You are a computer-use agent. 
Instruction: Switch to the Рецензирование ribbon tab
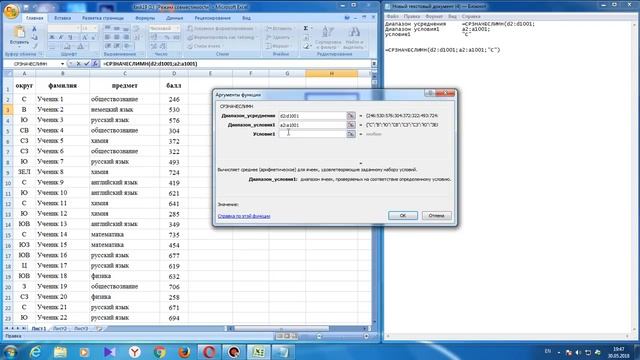click(213, 18)
